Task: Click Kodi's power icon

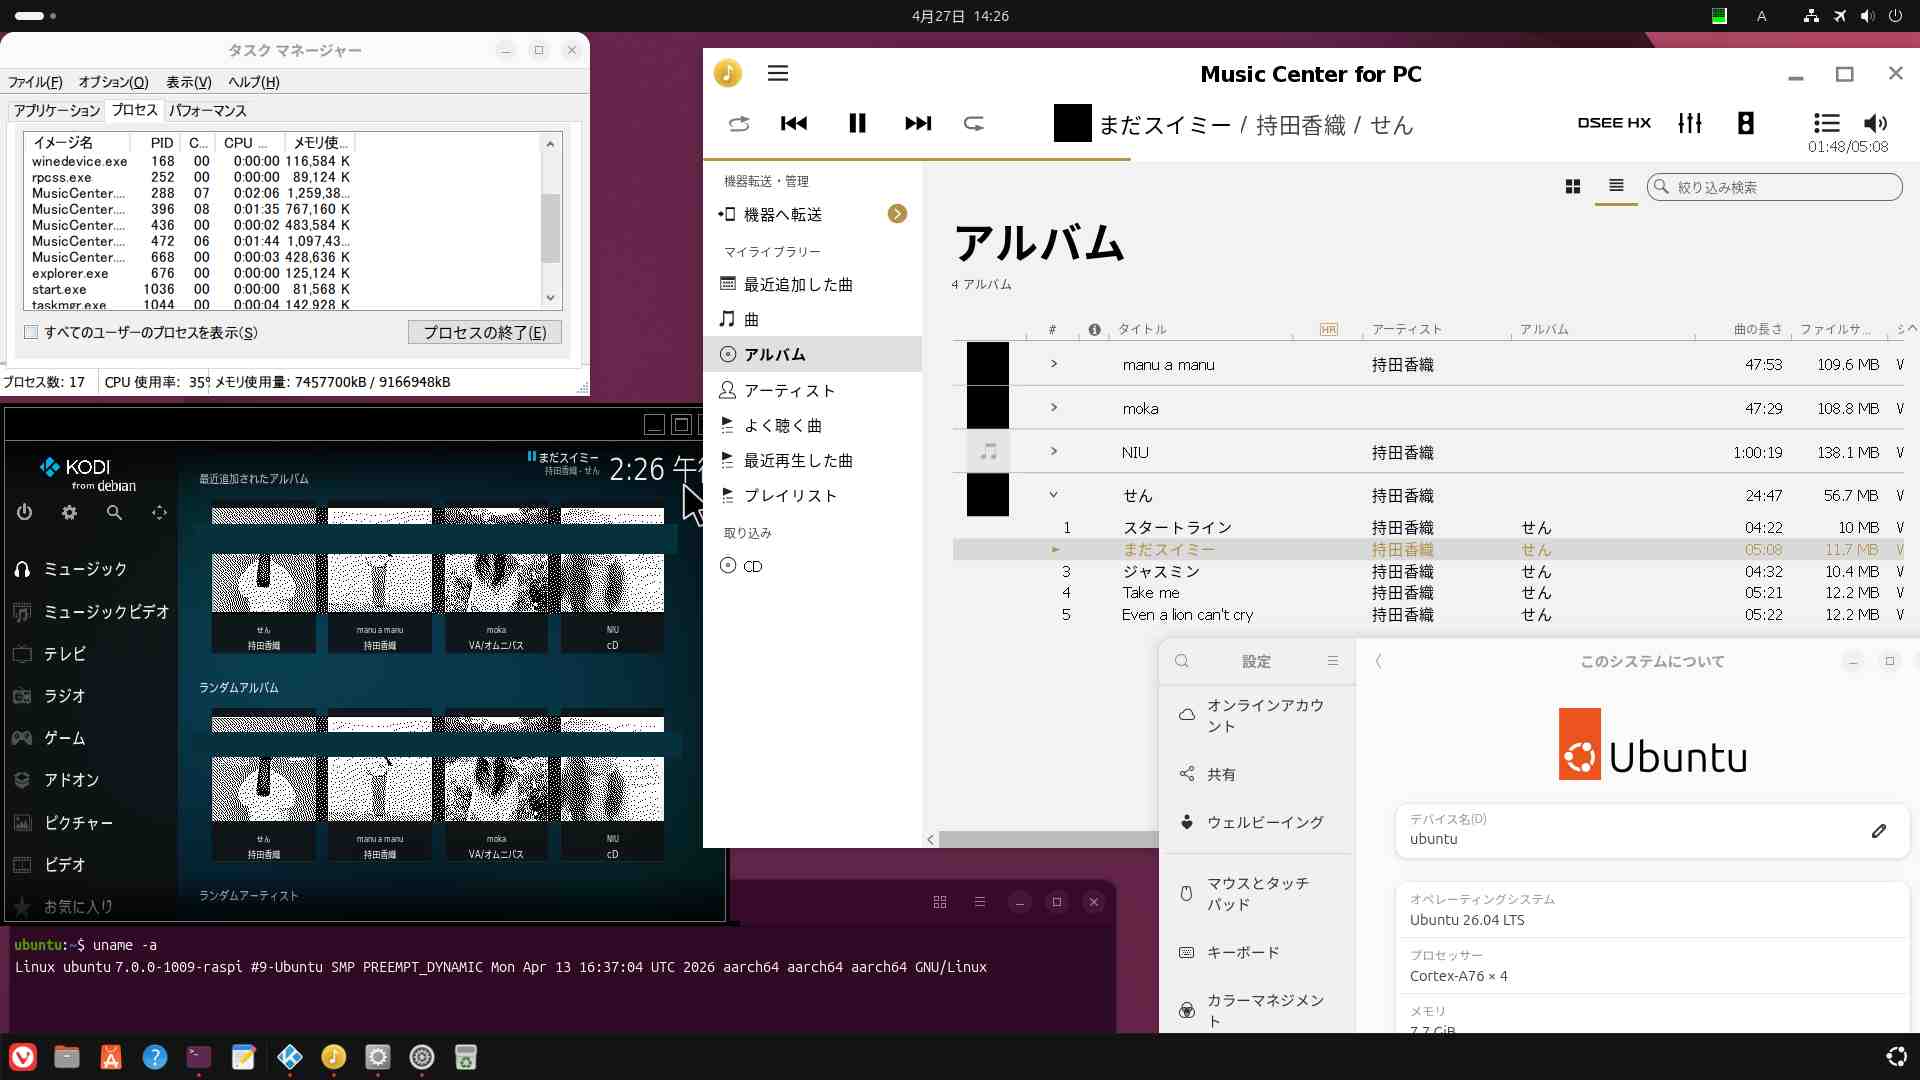Action: click(25, 512)
